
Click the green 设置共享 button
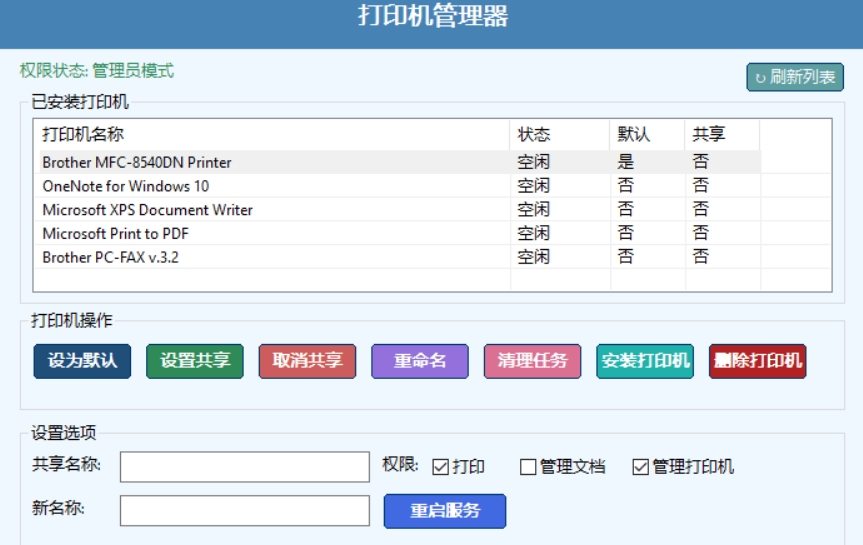[195, 361]
